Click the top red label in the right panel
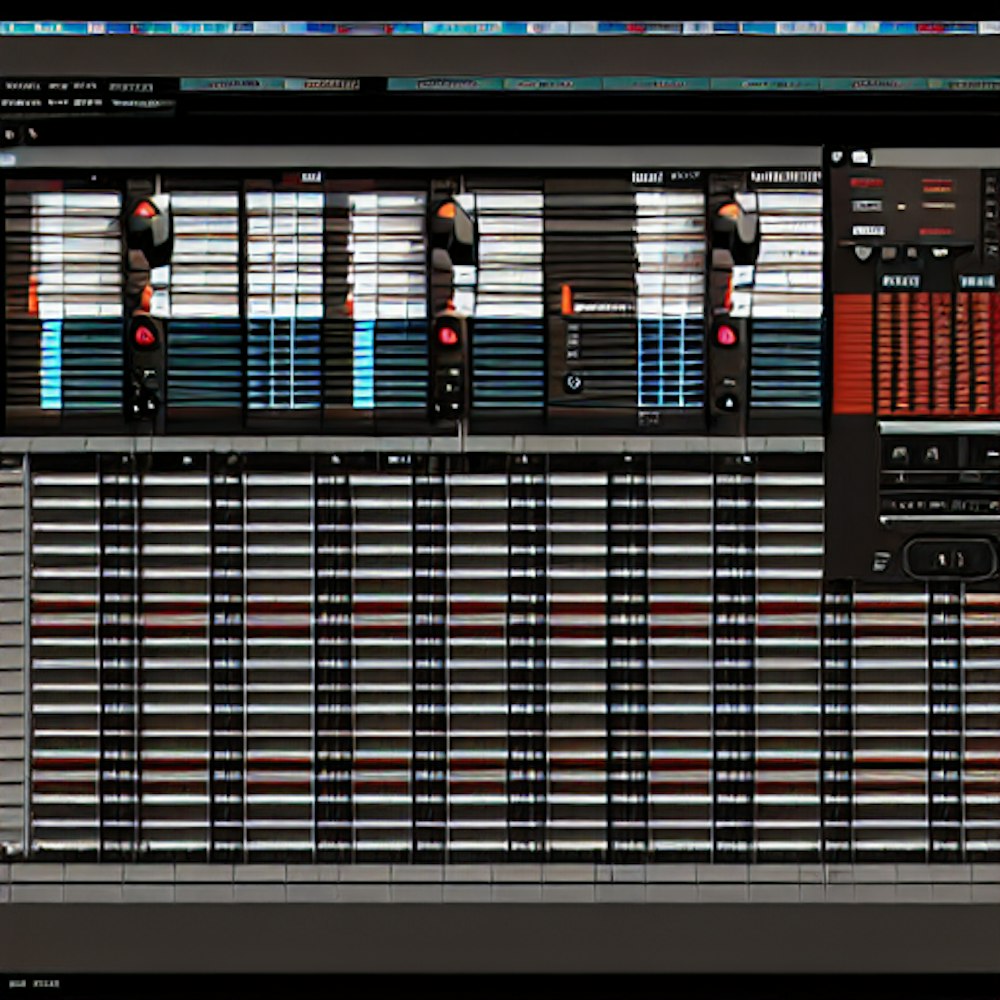Image resolution: width=1000 pixels, height=1000 pixels. pyautogui.click(x=866, y=182)
